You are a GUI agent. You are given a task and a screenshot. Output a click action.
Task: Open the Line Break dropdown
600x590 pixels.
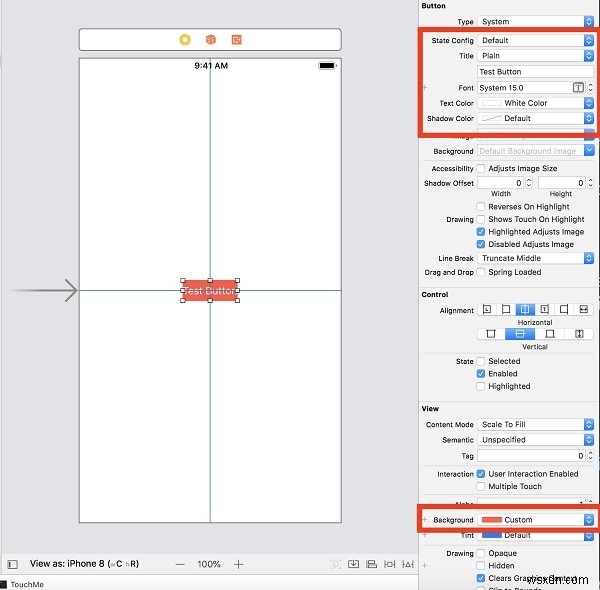pos(535,258)
